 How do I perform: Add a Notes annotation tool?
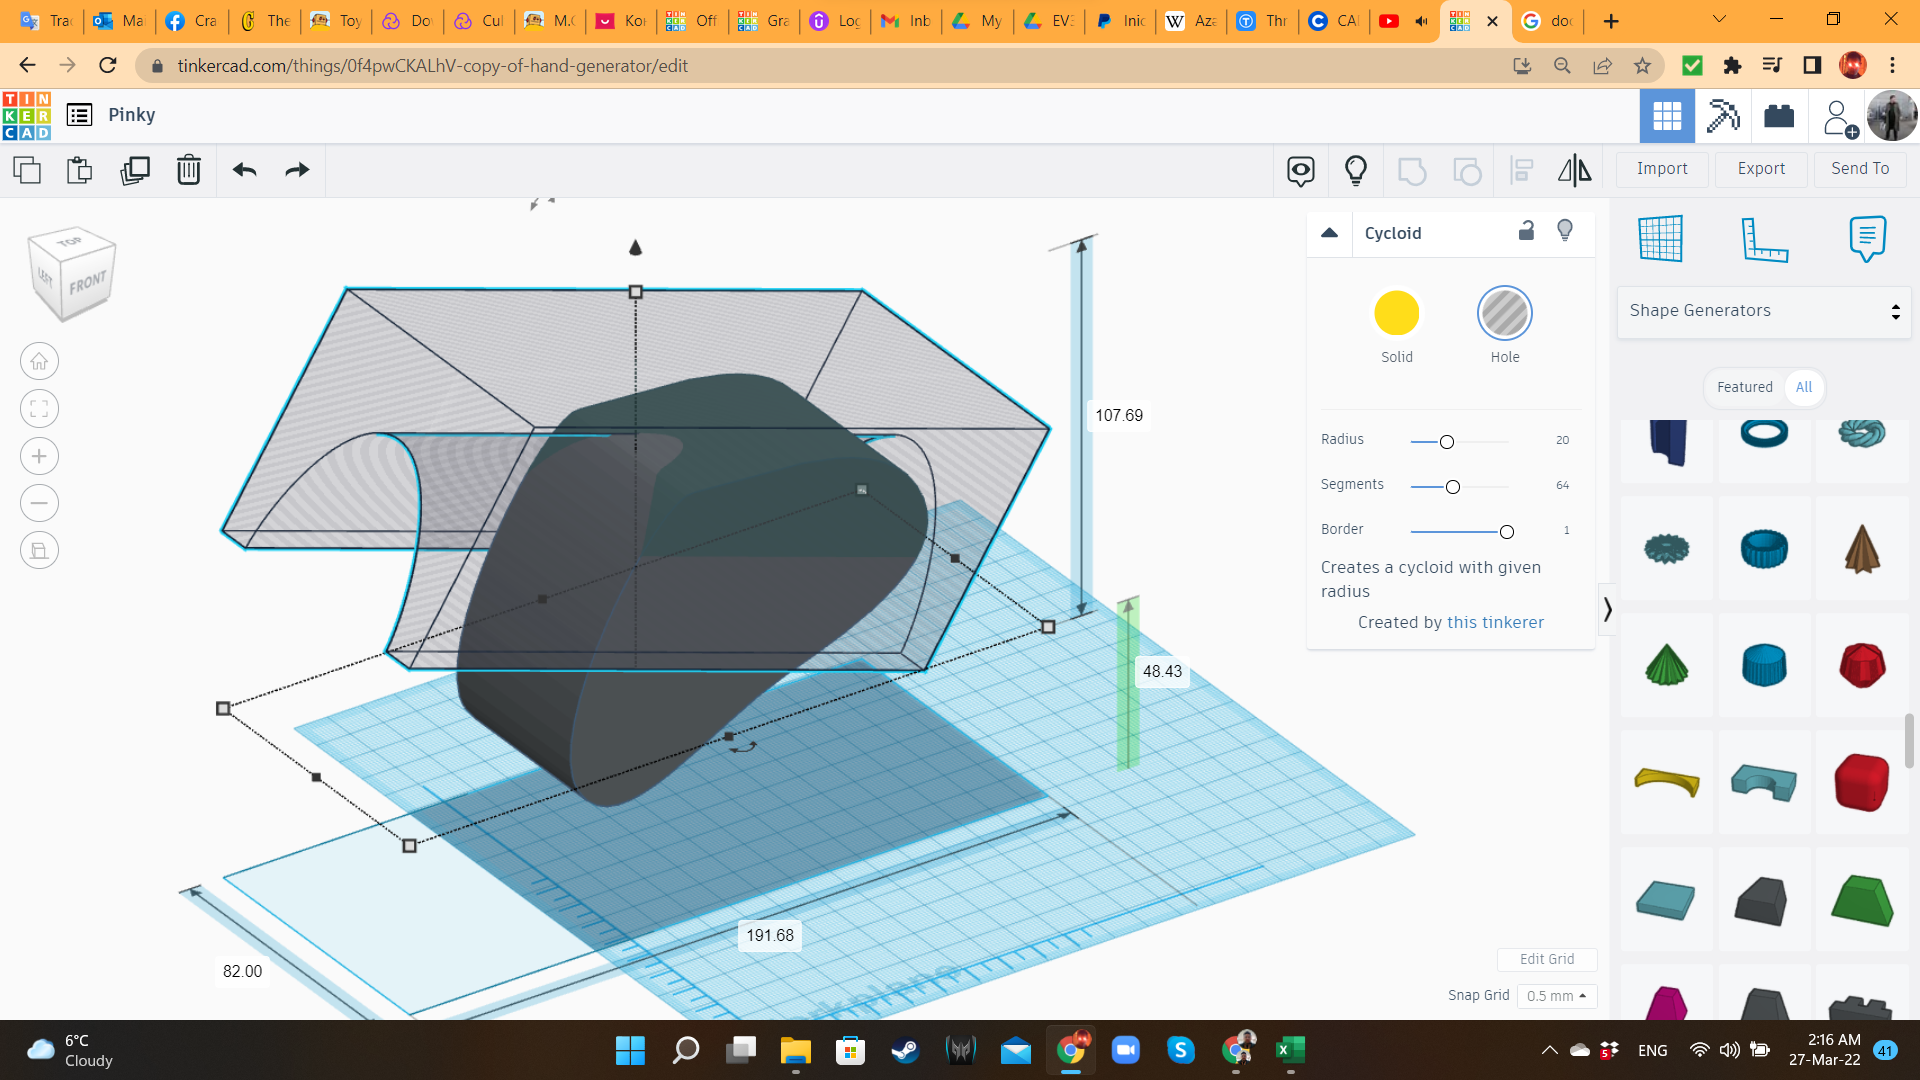click(x=1867, y=239)
